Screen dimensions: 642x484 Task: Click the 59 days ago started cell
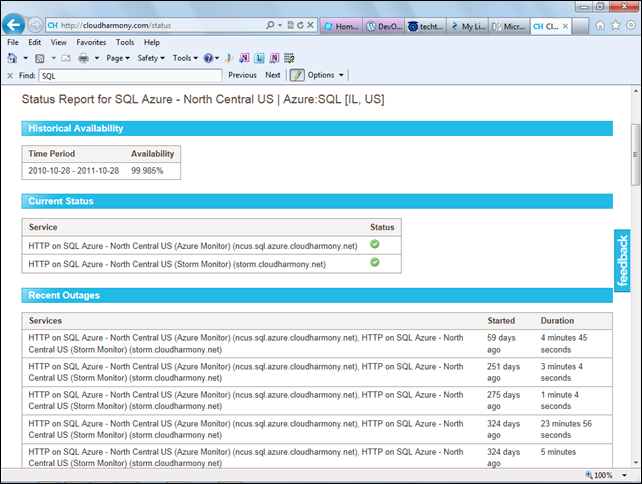click(x=501, y=344)
